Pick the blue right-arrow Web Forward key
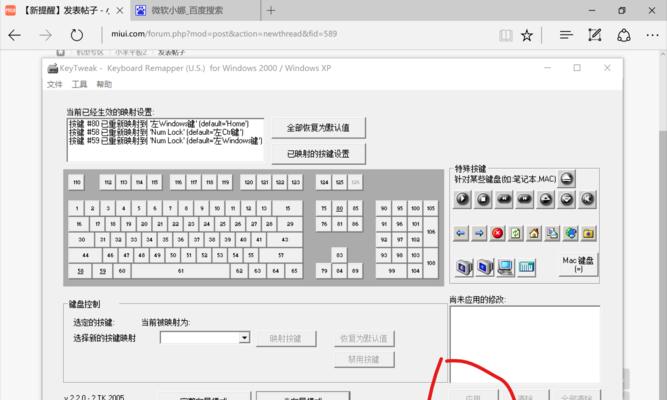The height and width of the screenshot is (400, 667). pos(479,233)
